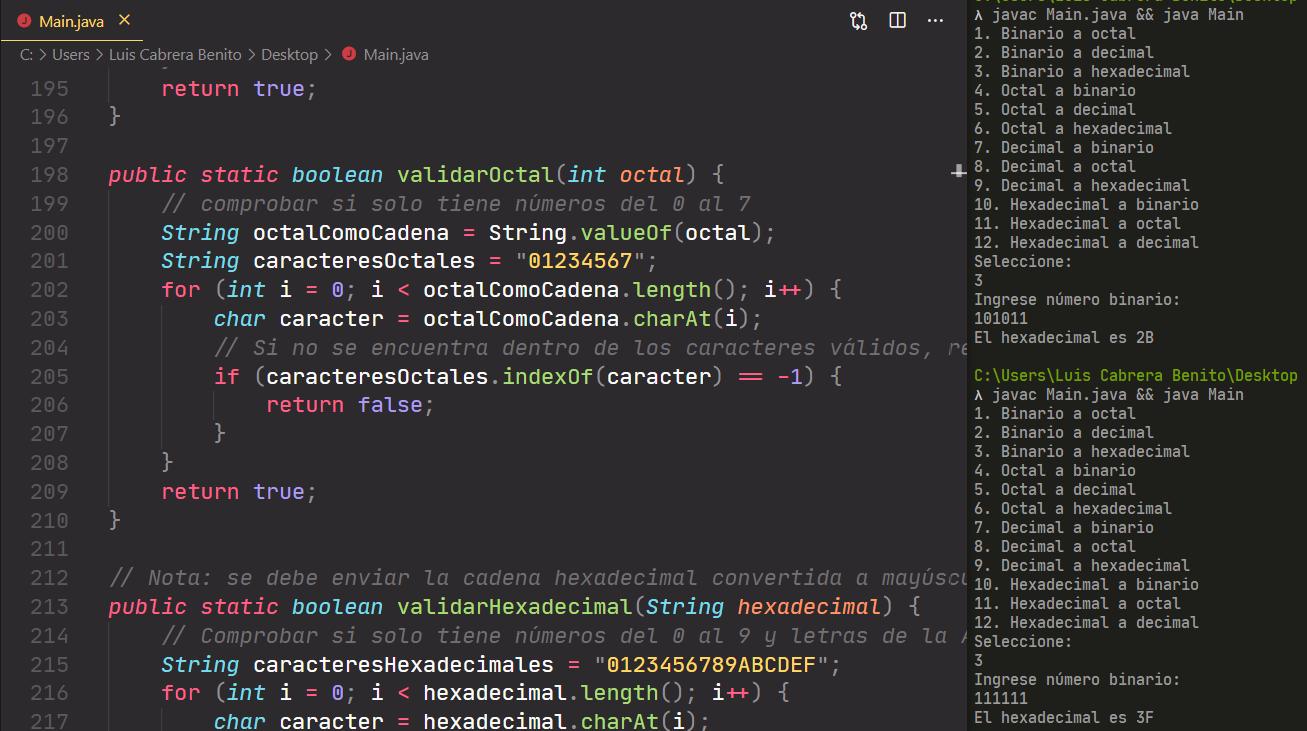The width and height of the screenshot is (1307, 731).
Task: Click the comment on line 199
Action: [456, 204]
